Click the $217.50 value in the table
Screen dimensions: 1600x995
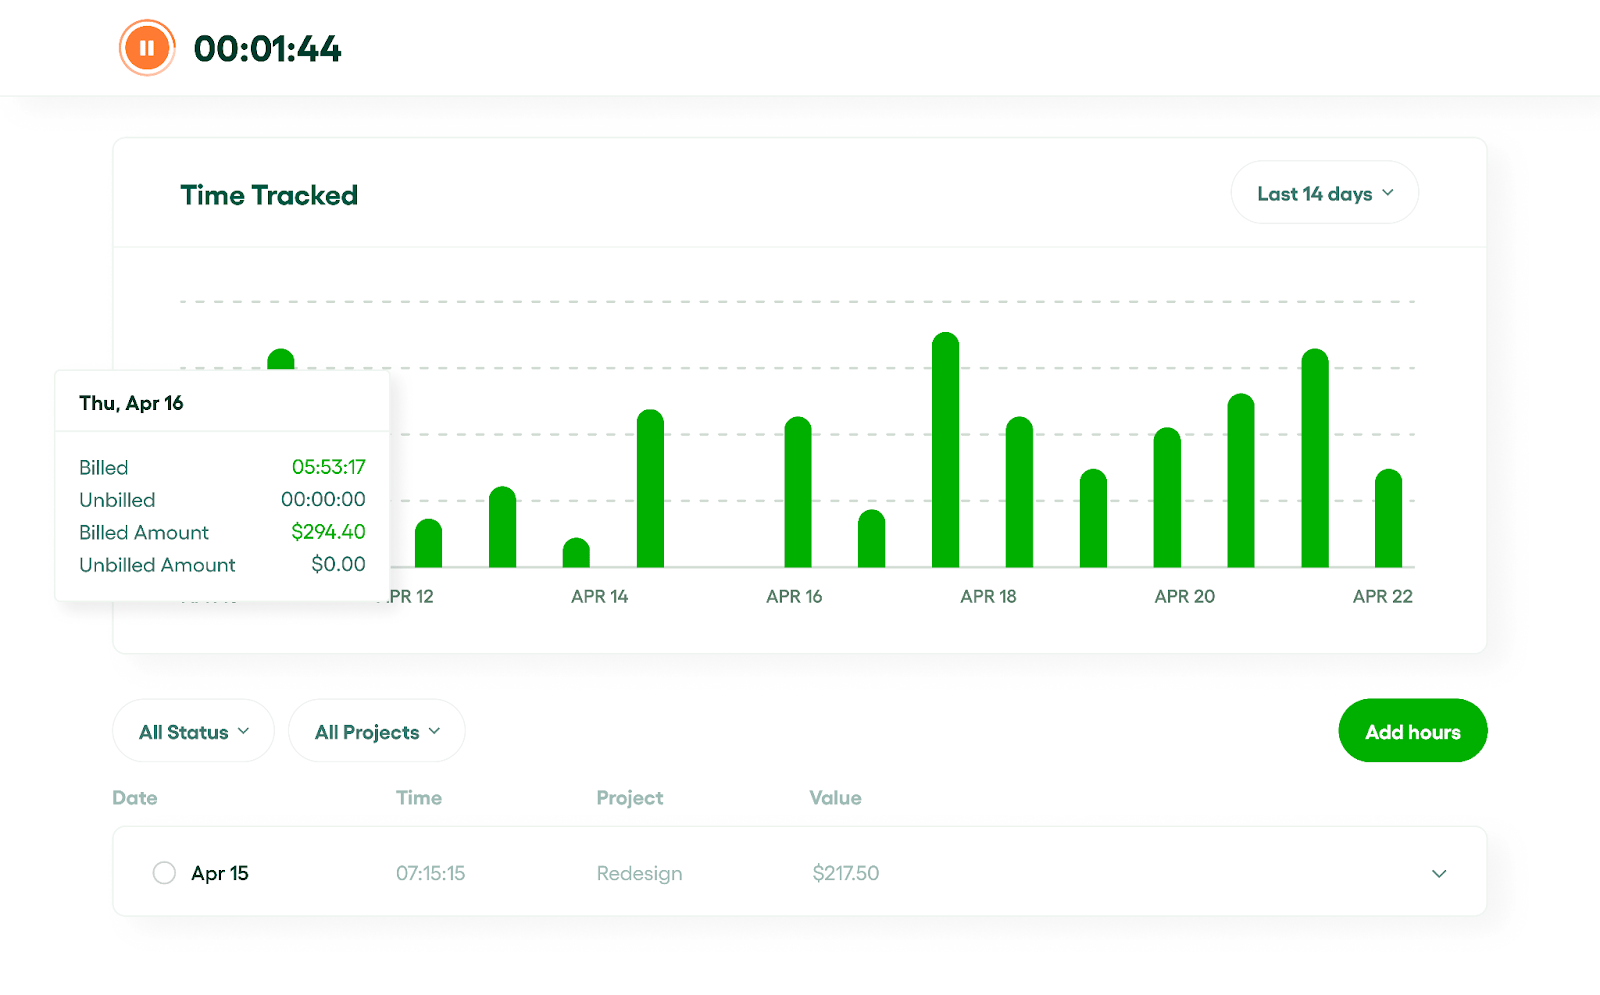845,872
